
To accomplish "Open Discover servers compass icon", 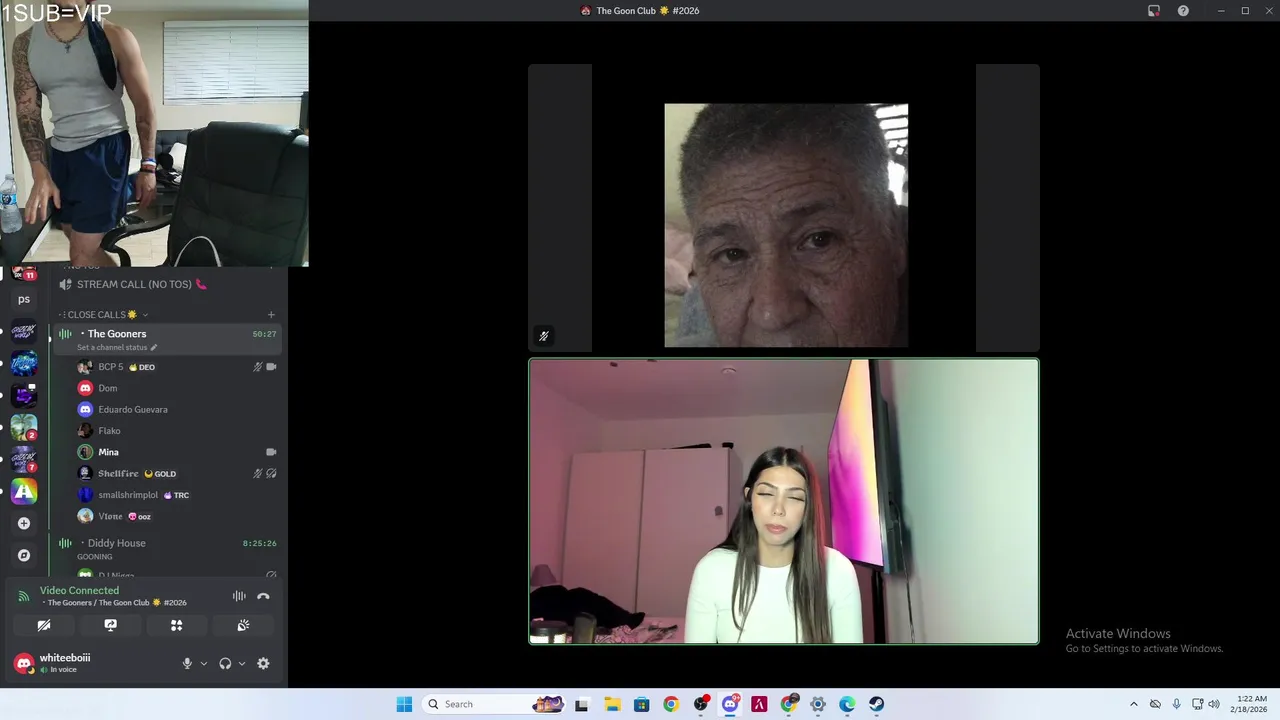I will [x=24, y=555].
